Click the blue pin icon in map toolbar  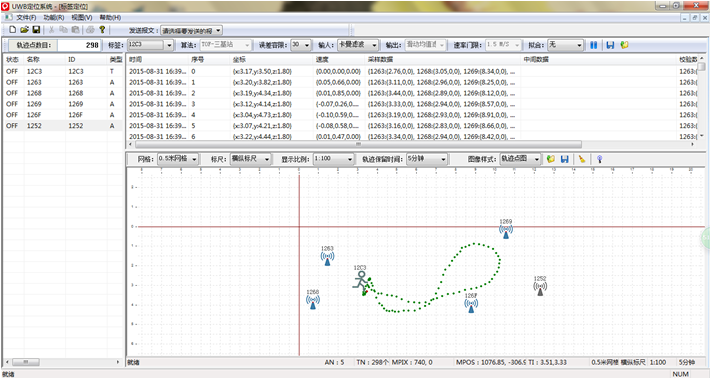point(599,159)
